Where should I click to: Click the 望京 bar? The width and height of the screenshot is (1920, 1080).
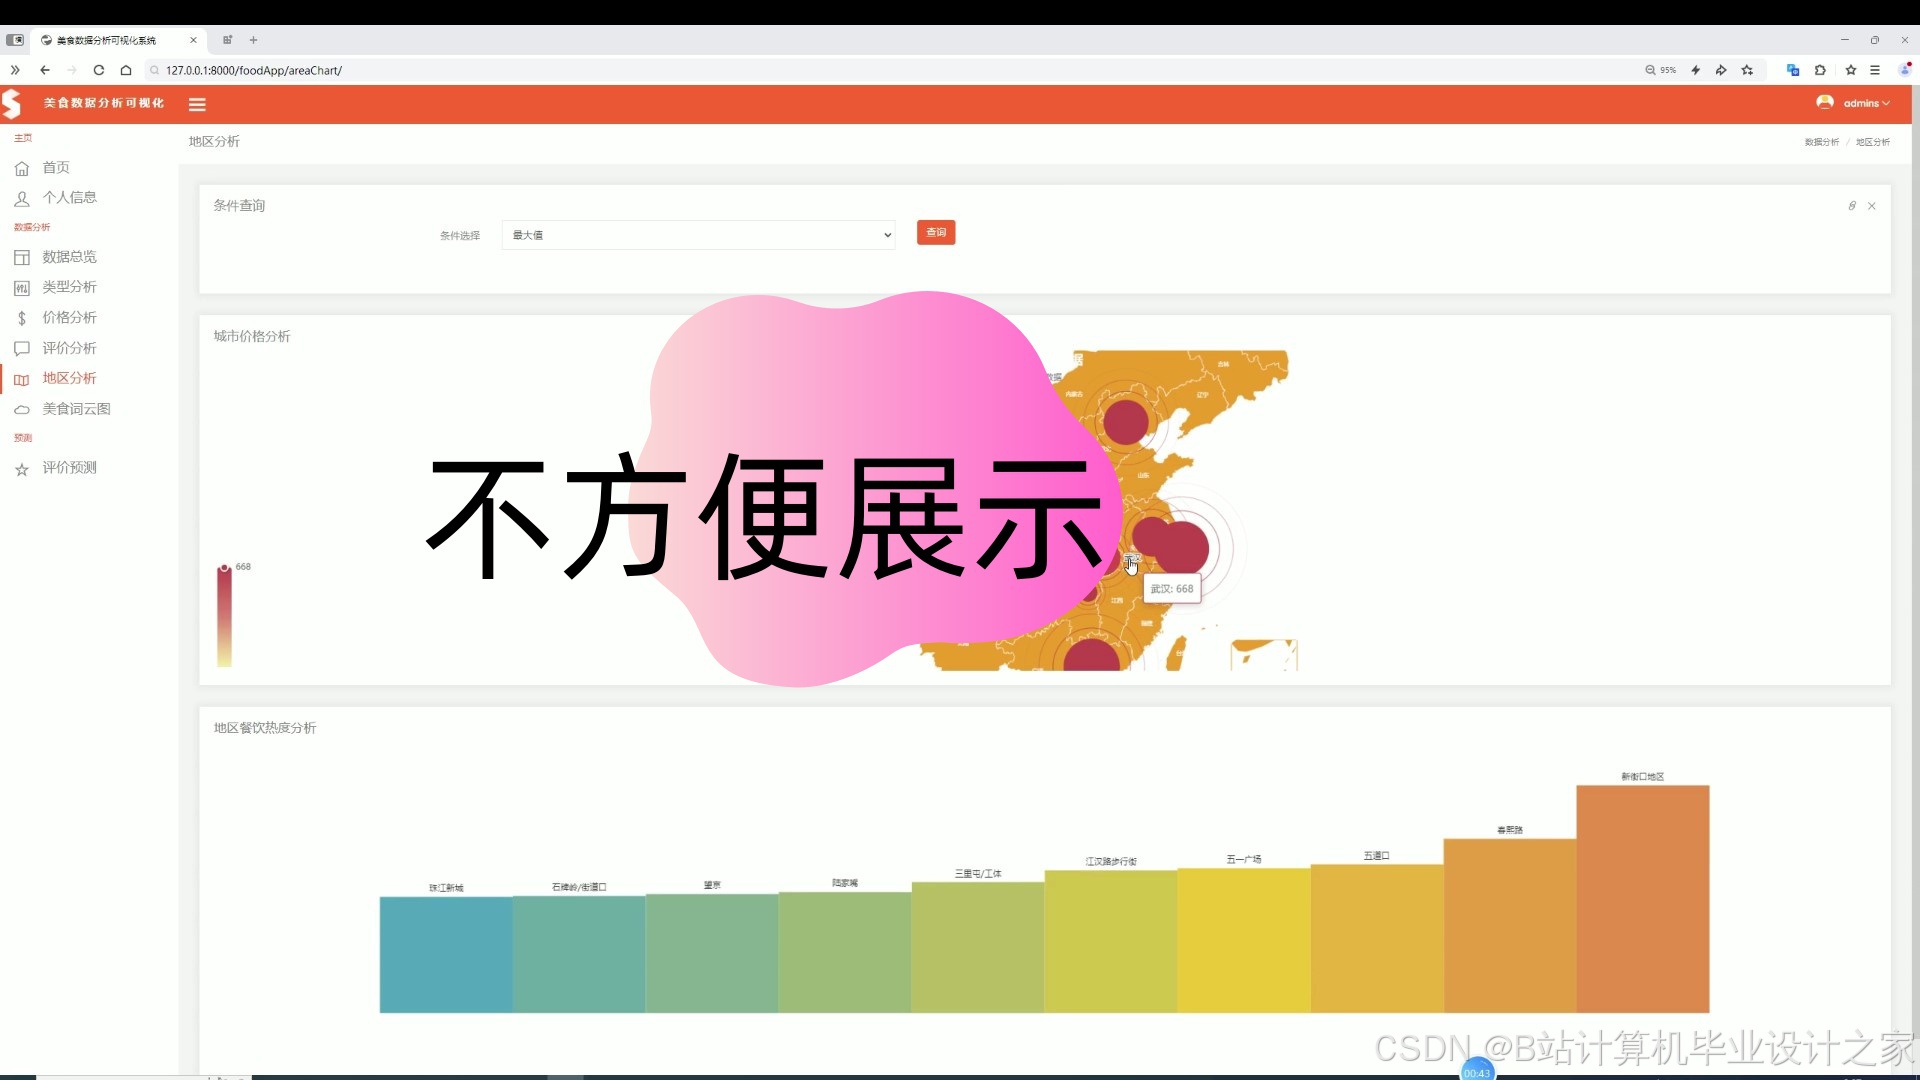tap(712, 953)
